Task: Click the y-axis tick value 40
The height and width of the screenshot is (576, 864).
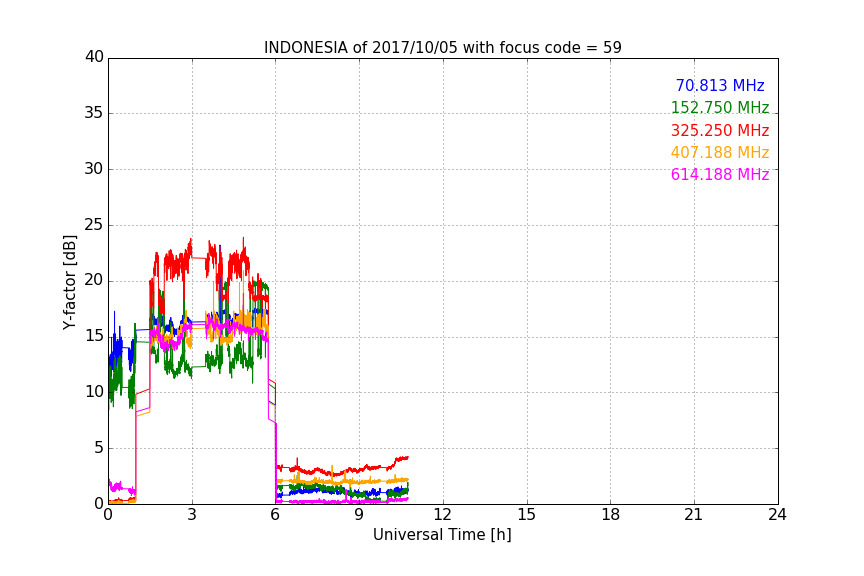Action: pyautogui.click(x=94, y=57)
